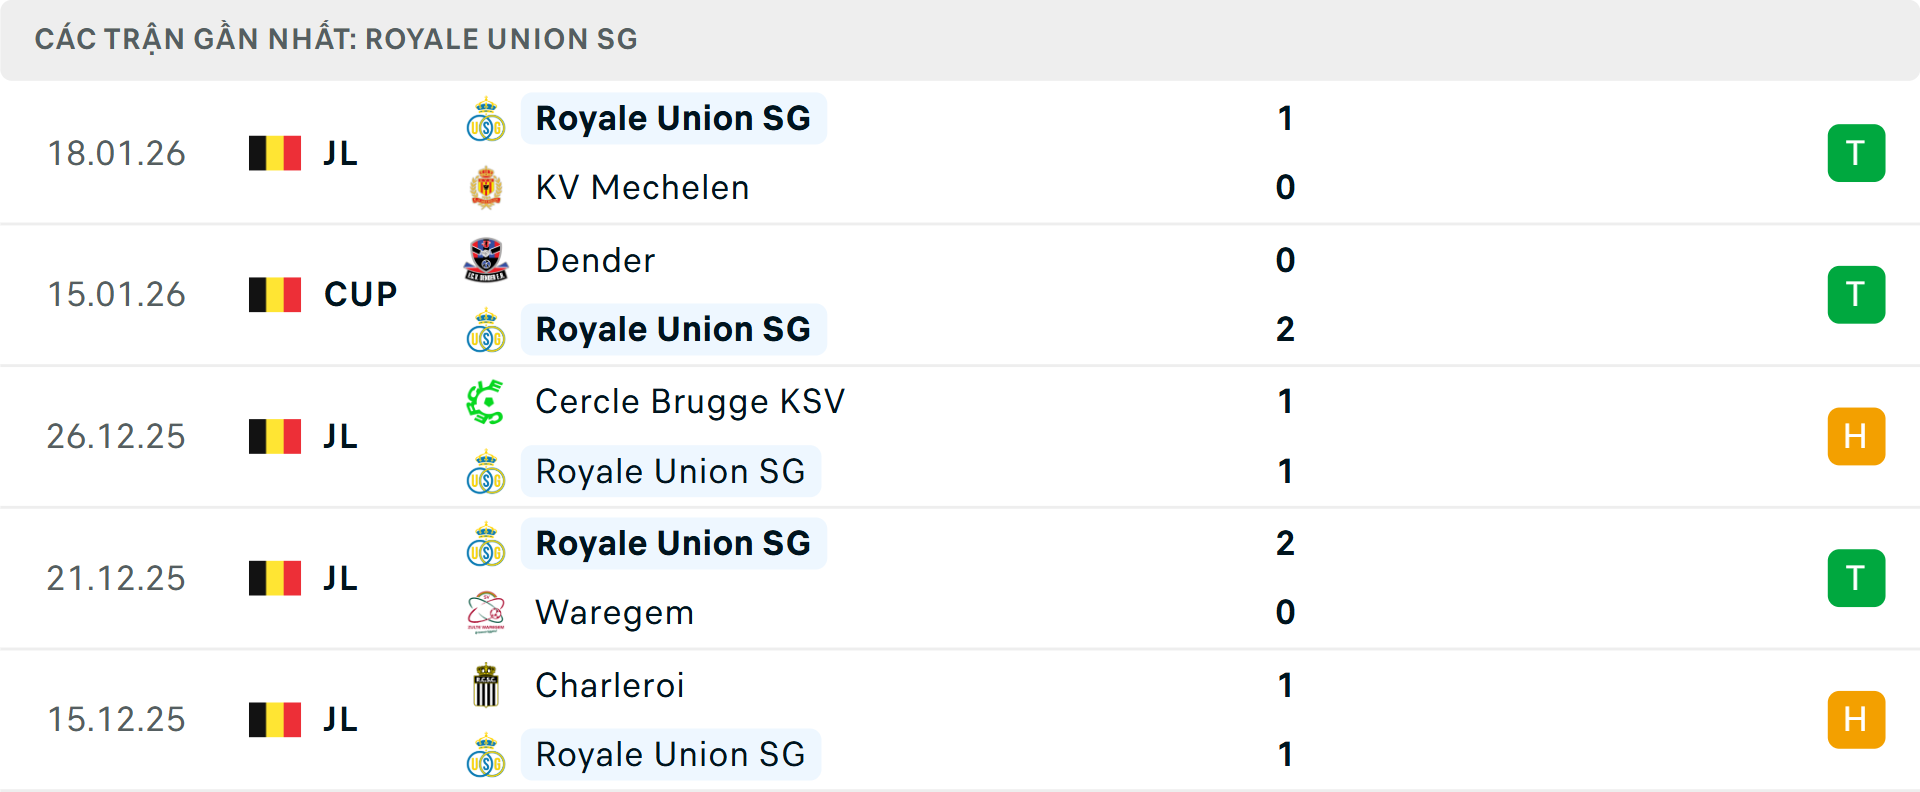
Task: Click the Waregem club crest
Action: tap(486, 613)
